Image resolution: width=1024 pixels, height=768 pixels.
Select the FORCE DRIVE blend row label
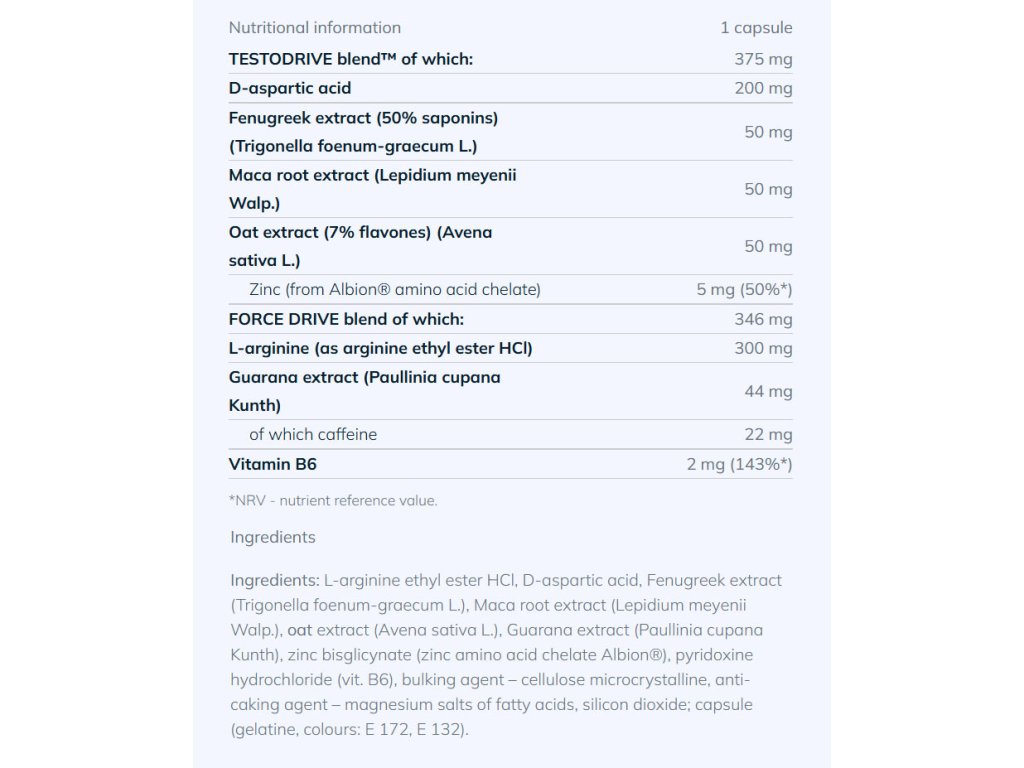(x=346, y=319)
